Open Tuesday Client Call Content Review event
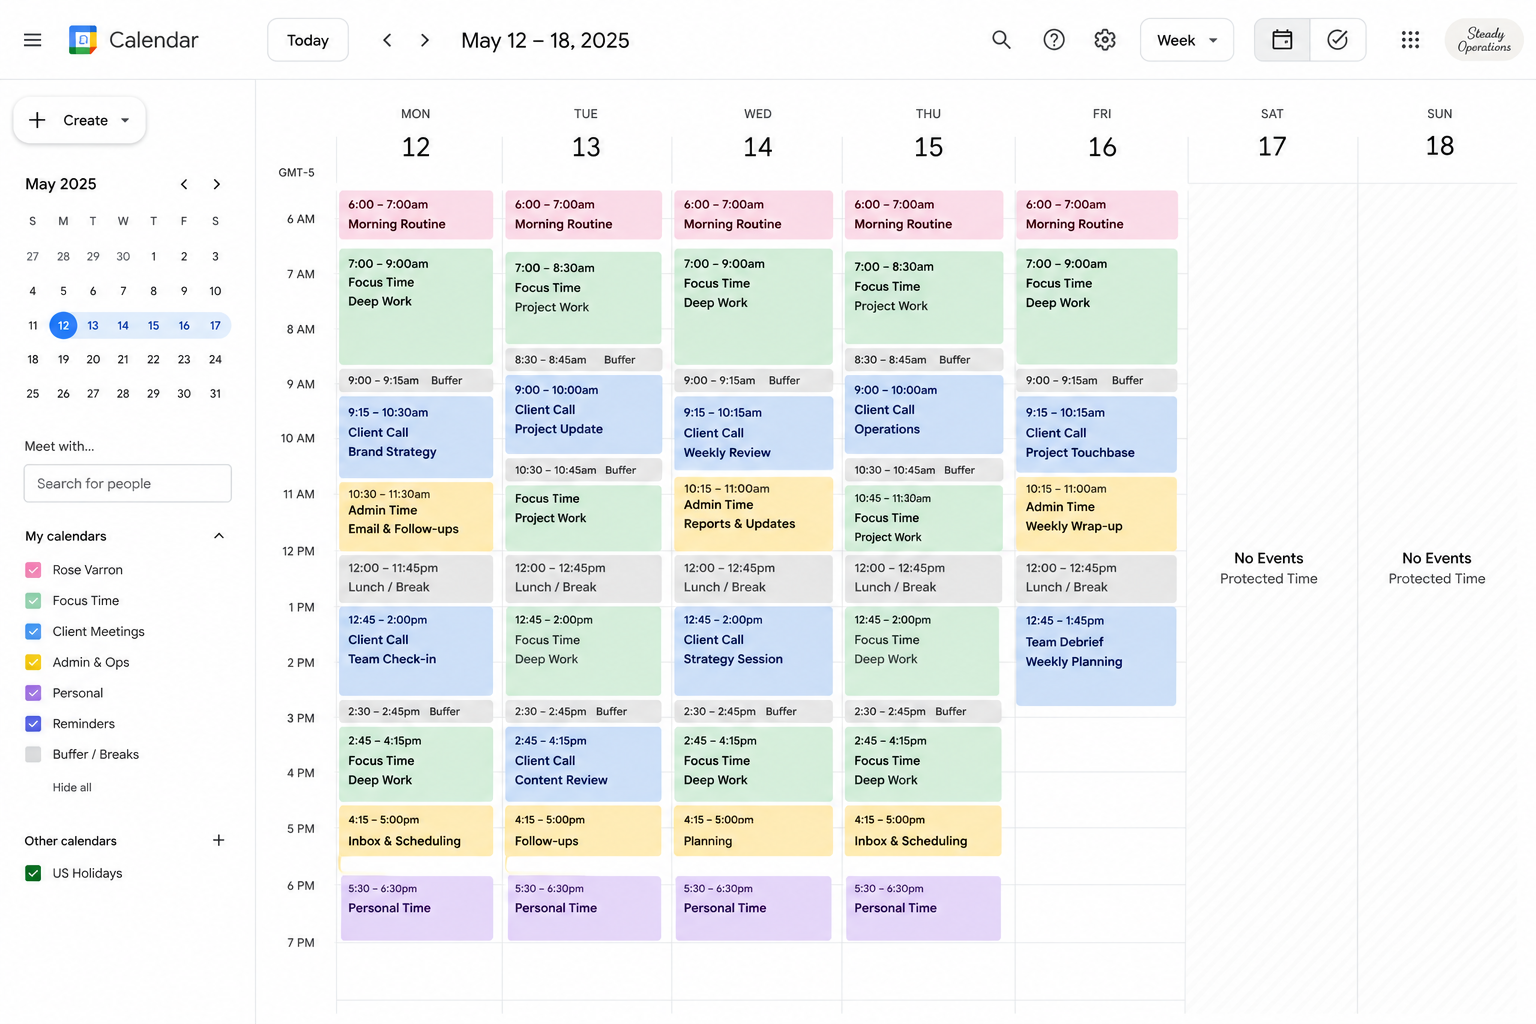The height and width of the screenshot is (1024, 1536). click(584, 764)
